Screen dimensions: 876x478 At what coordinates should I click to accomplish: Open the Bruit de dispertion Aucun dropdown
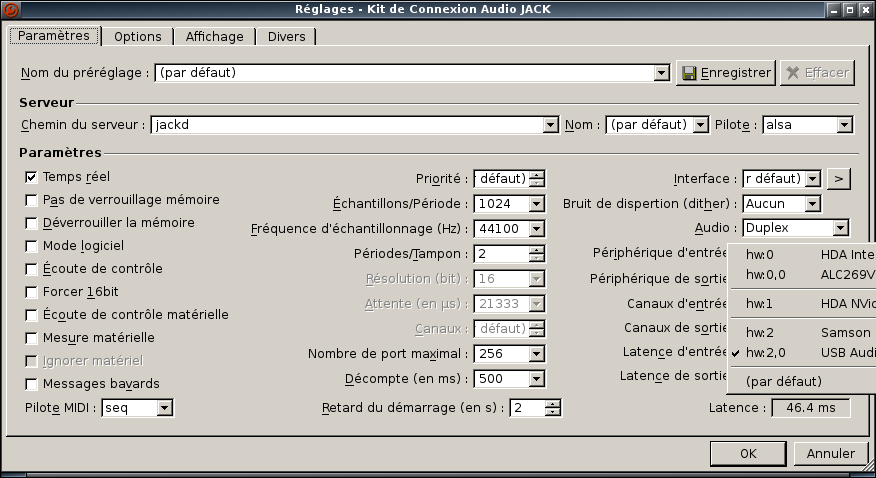[813, 204]
